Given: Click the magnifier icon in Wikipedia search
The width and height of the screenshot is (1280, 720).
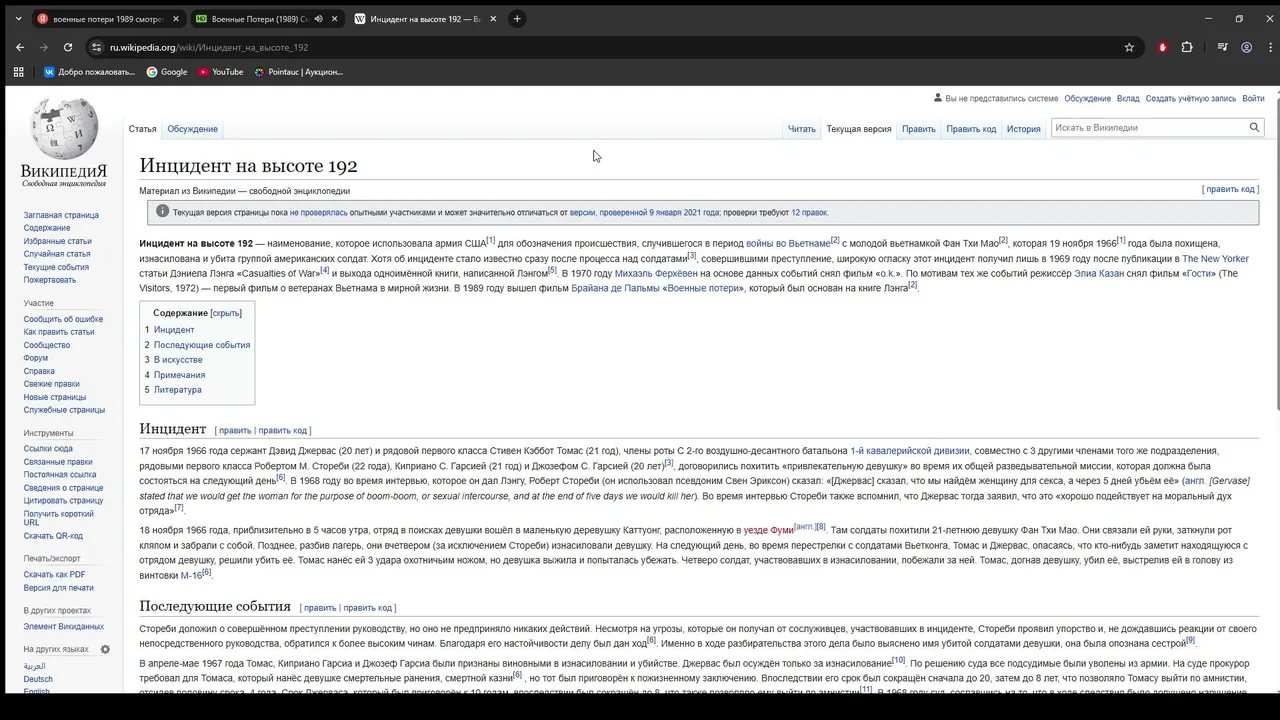Looking at the screenshot, I should pyautogui.click(x=1254, y=128).
